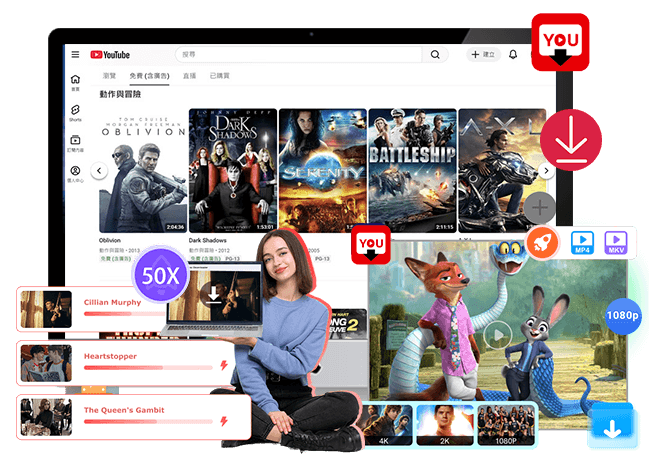Open the Serenity movie poster

coord(323,170)
